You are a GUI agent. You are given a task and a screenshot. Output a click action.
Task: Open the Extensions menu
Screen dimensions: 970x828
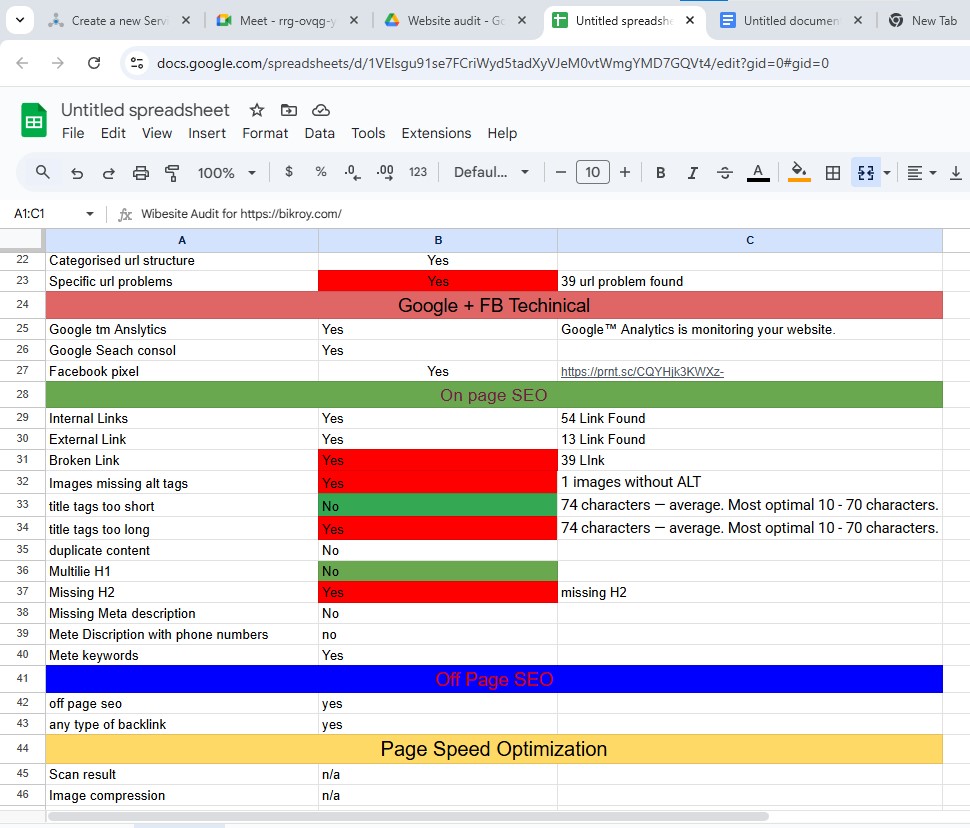pyautogui.click(x=436, y=133)
